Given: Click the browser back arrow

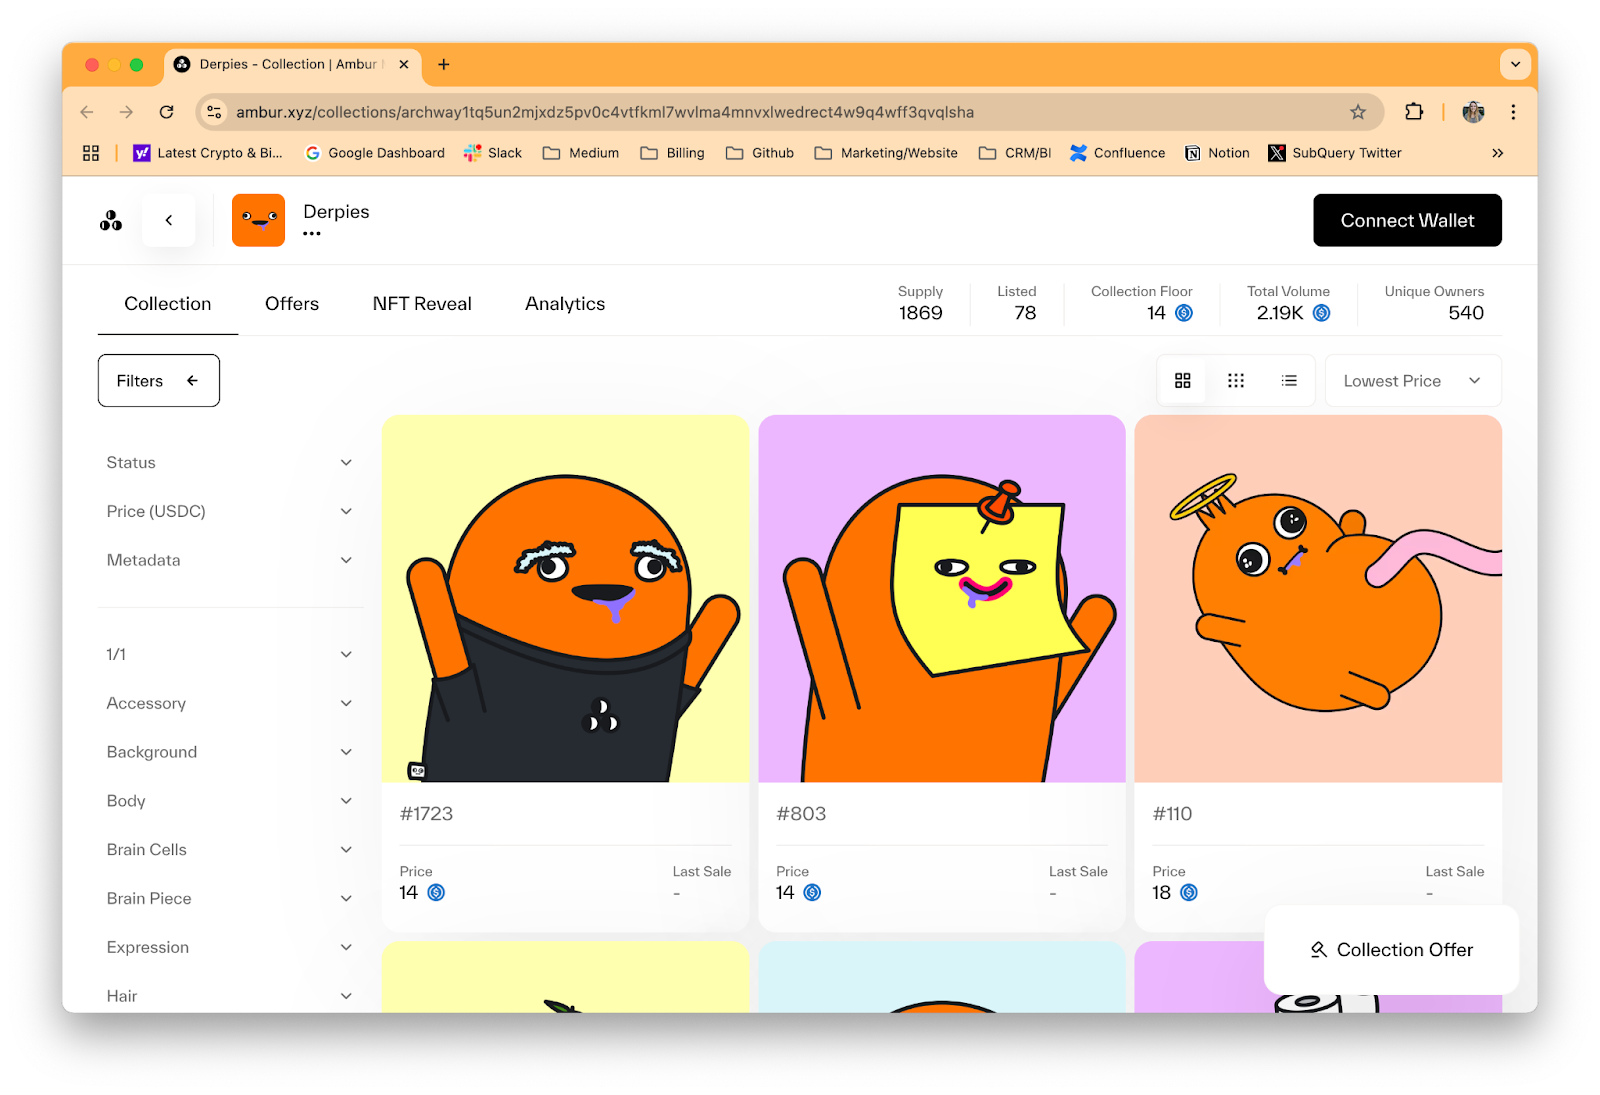Looking at the screenshot, I should tap(87, 112).
